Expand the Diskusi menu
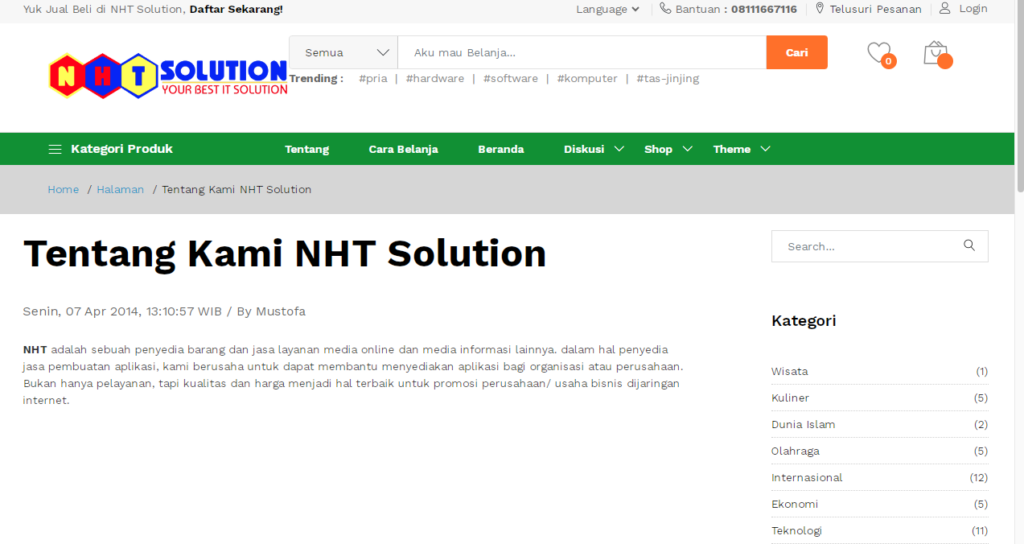1024x544 pixels. pyautogui.click(x=593, y=149)
